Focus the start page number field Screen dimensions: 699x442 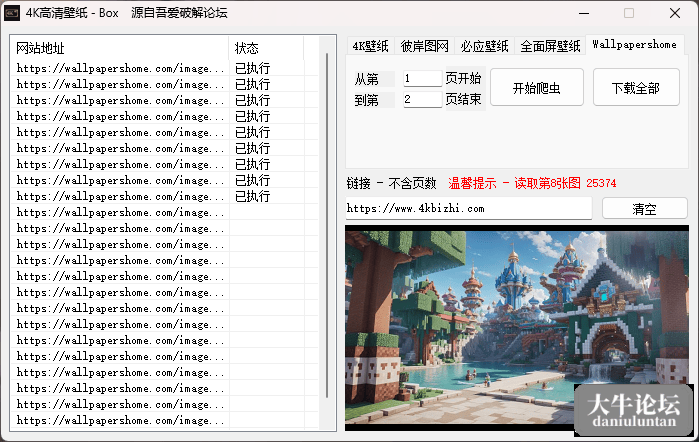tap(422, 78)
